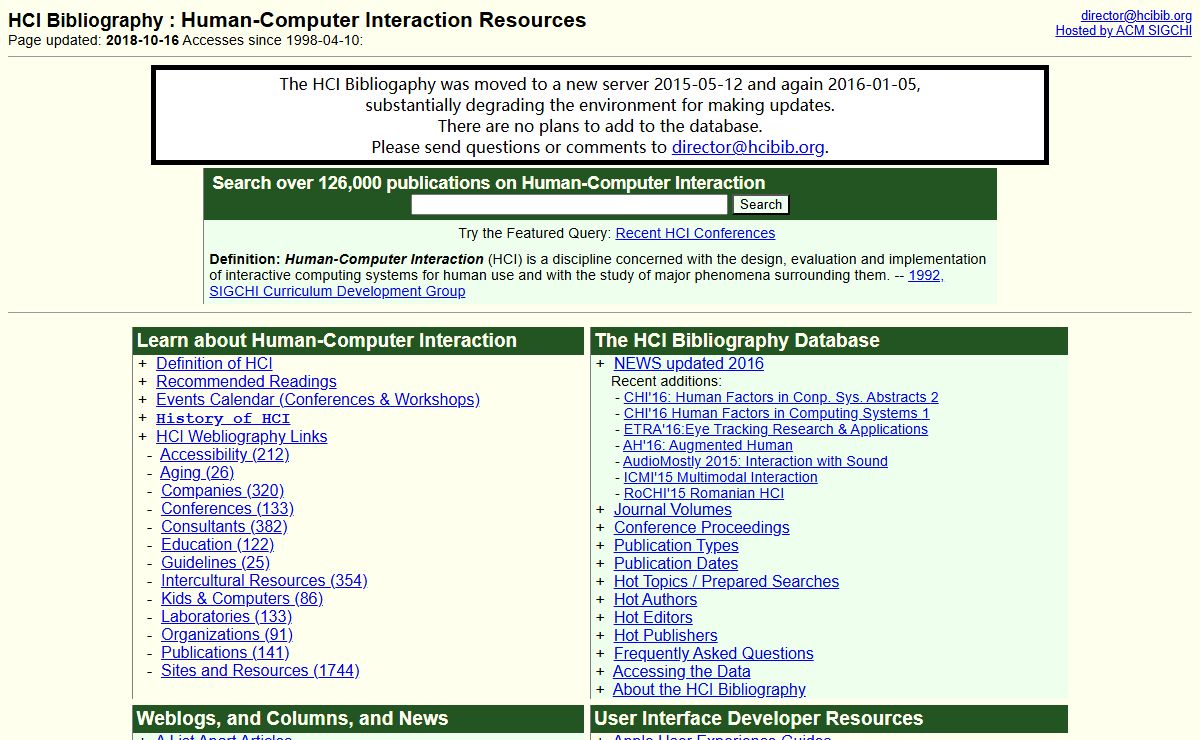1200x740 pixels.
Task: Open the Consultants (382) category
Action: coord(224,527)
